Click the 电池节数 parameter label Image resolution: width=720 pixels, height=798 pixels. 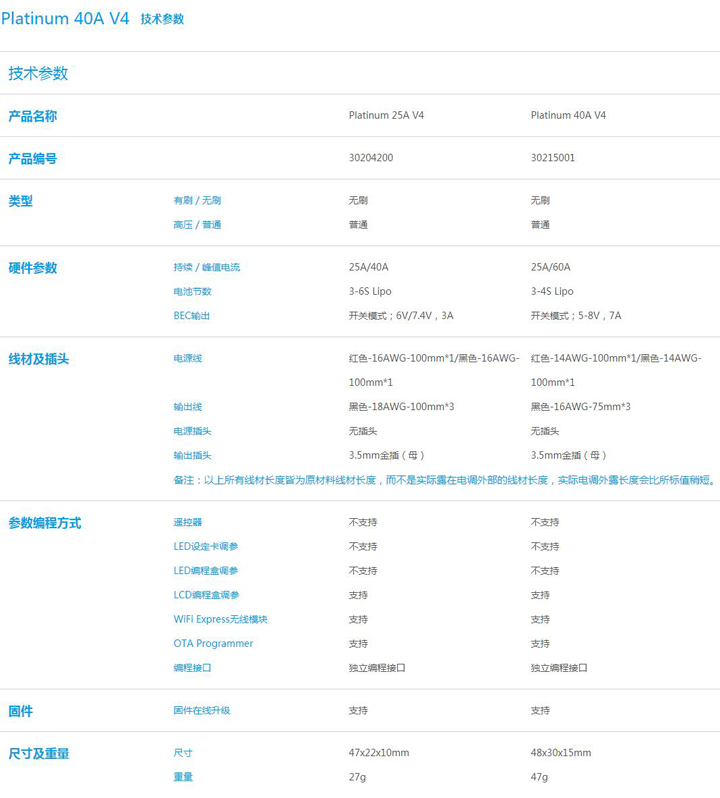192,292
